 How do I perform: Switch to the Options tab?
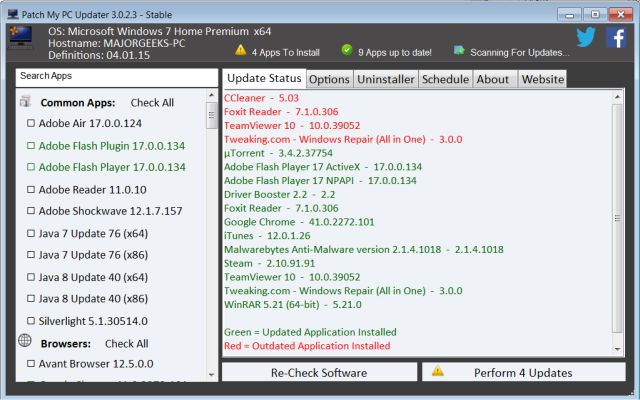pos(329,79)
